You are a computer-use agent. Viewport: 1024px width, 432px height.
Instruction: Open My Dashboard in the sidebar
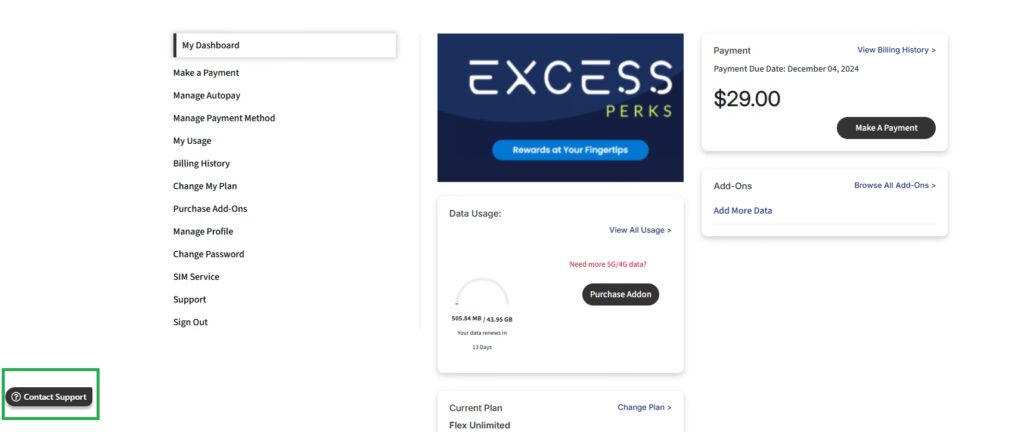point(211,45)
